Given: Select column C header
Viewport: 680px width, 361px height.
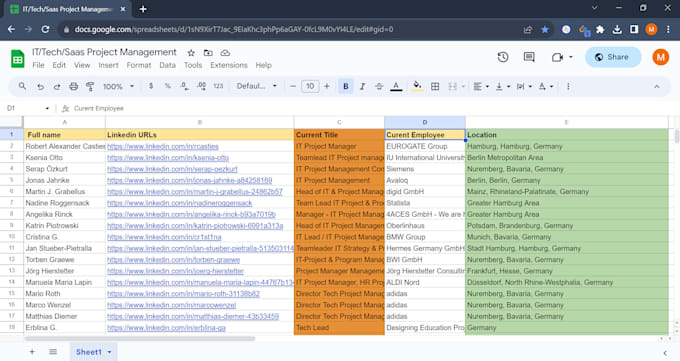Looking at the screenshot, I should 339,122.
